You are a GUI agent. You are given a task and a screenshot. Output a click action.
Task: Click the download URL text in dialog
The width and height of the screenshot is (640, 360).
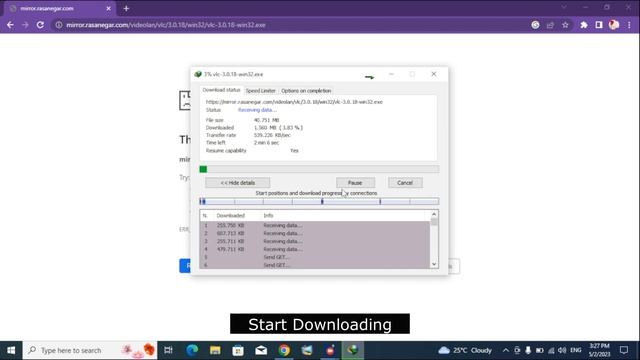click(294, 102)
